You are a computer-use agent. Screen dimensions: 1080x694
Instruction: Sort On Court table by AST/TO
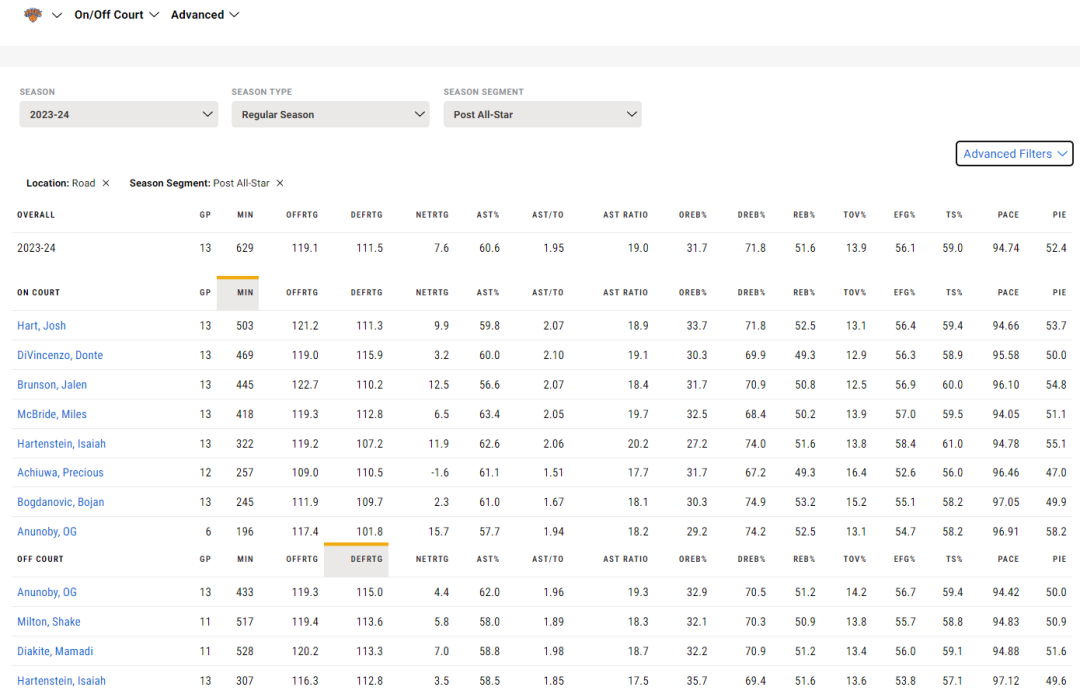tap(548, 293)
